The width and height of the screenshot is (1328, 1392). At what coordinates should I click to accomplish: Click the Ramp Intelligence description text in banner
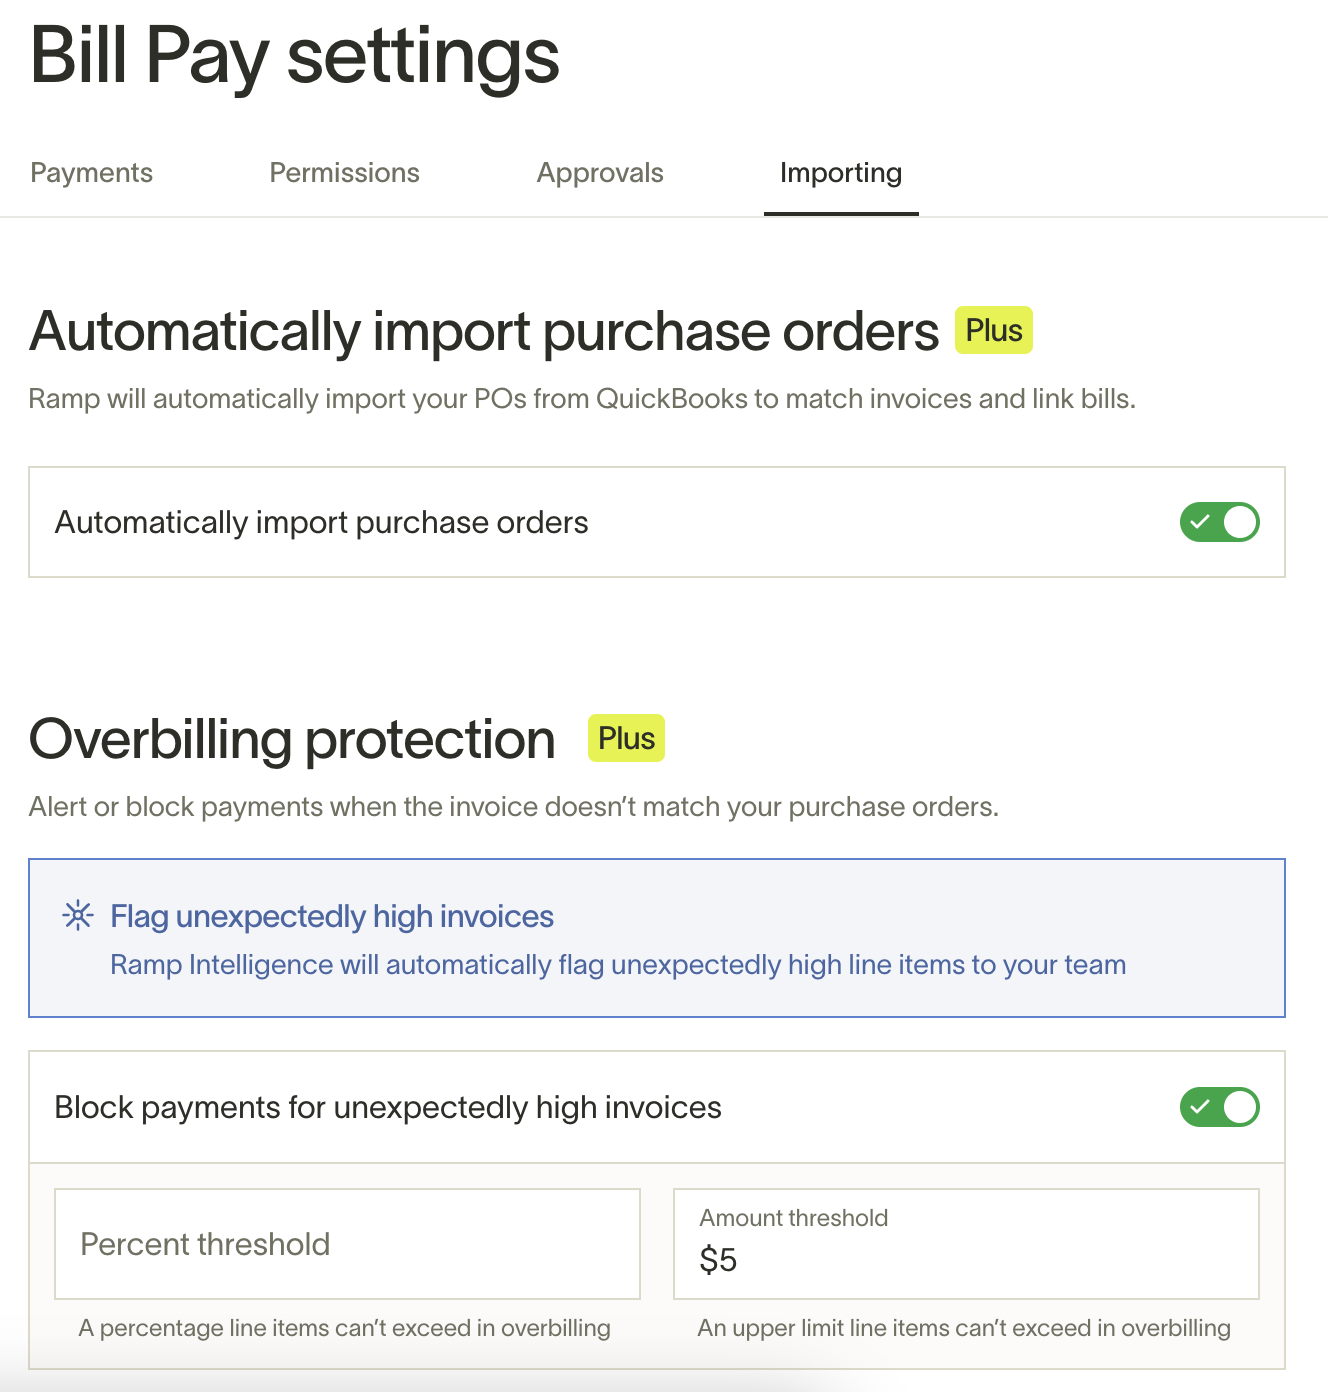(x=618, y=965)
